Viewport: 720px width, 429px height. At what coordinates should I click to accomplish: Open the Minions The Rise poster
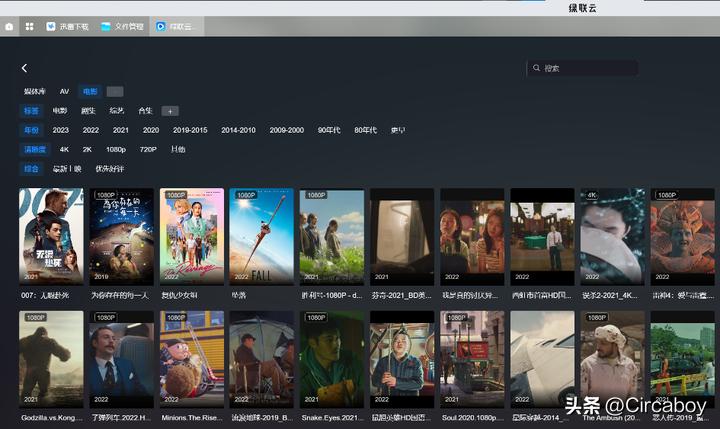(192, 359)
